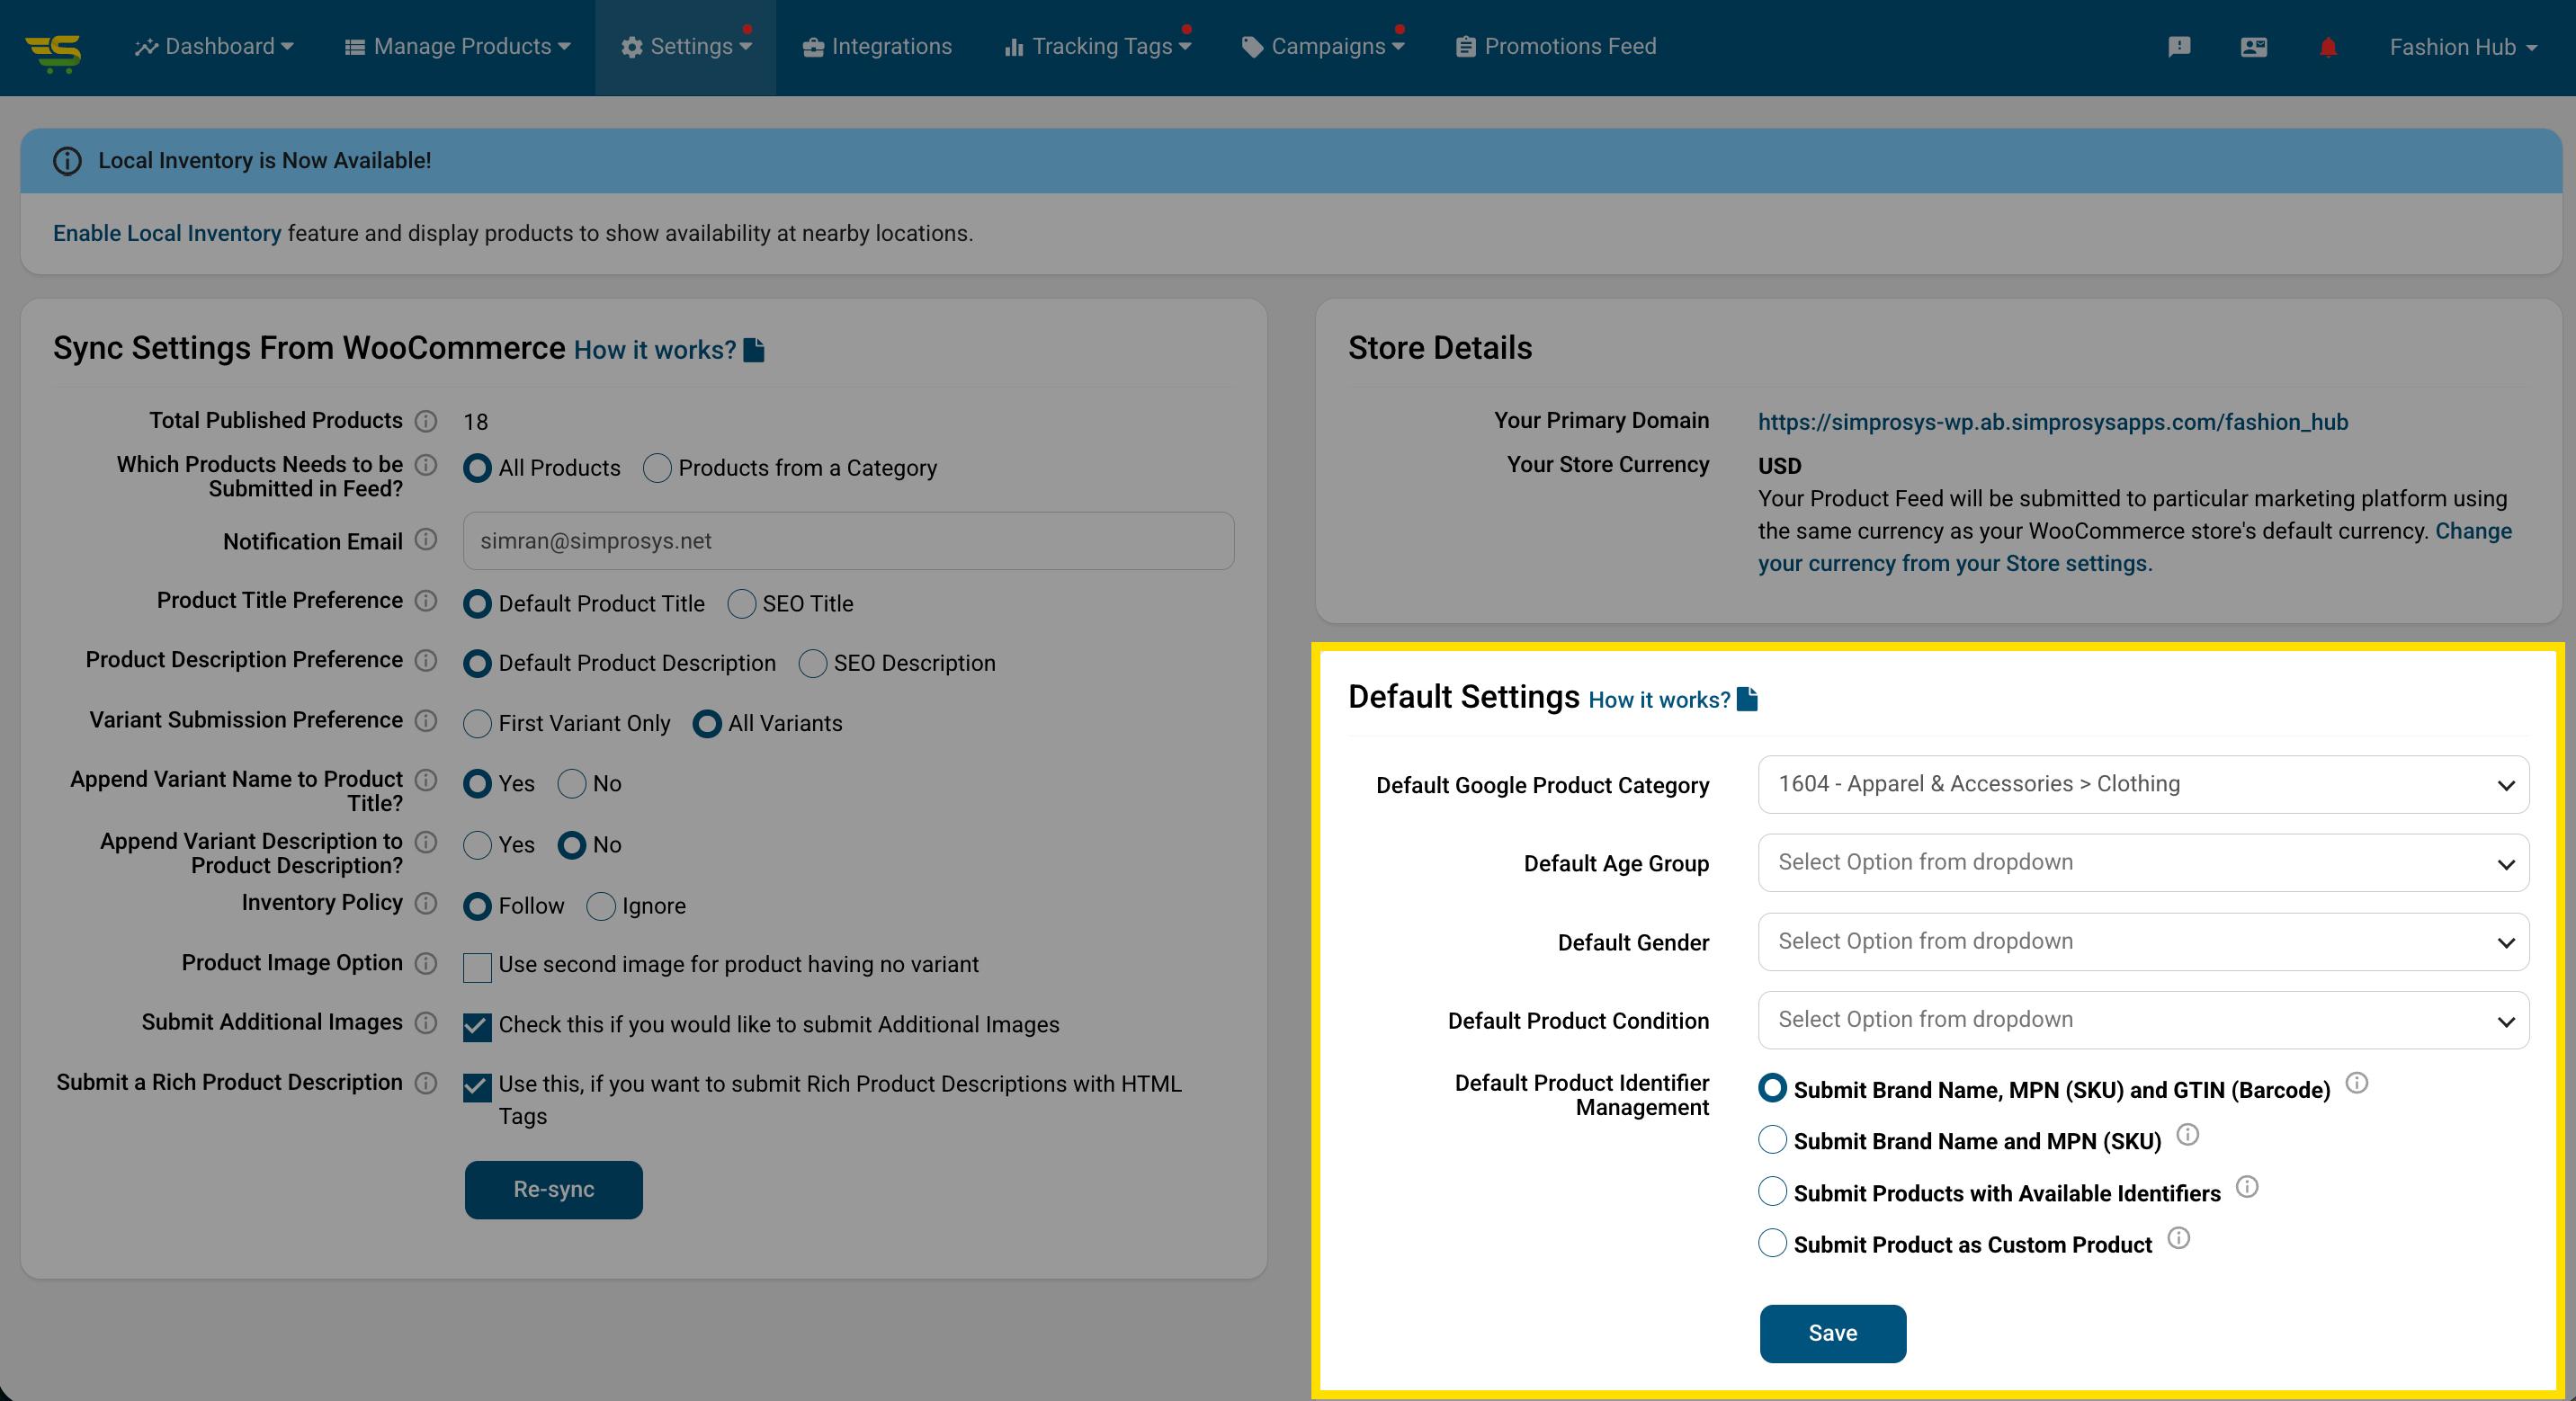Viewport: 2576px width, 1401px height.
Task: Click info icon for Submit Product as Custom Product
Action: [x=2178, y=1239]
